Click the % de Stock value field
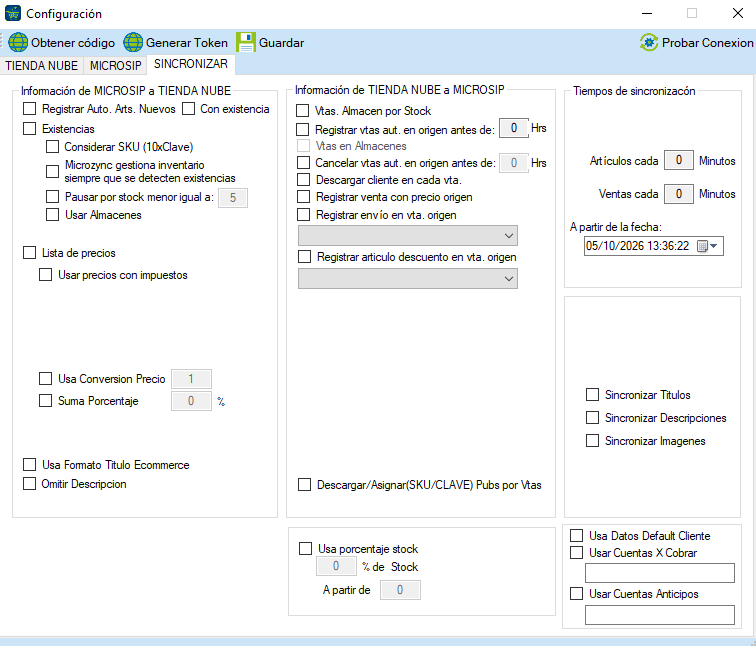The width and height of the screenshot is (756, 646). point(336,566)
